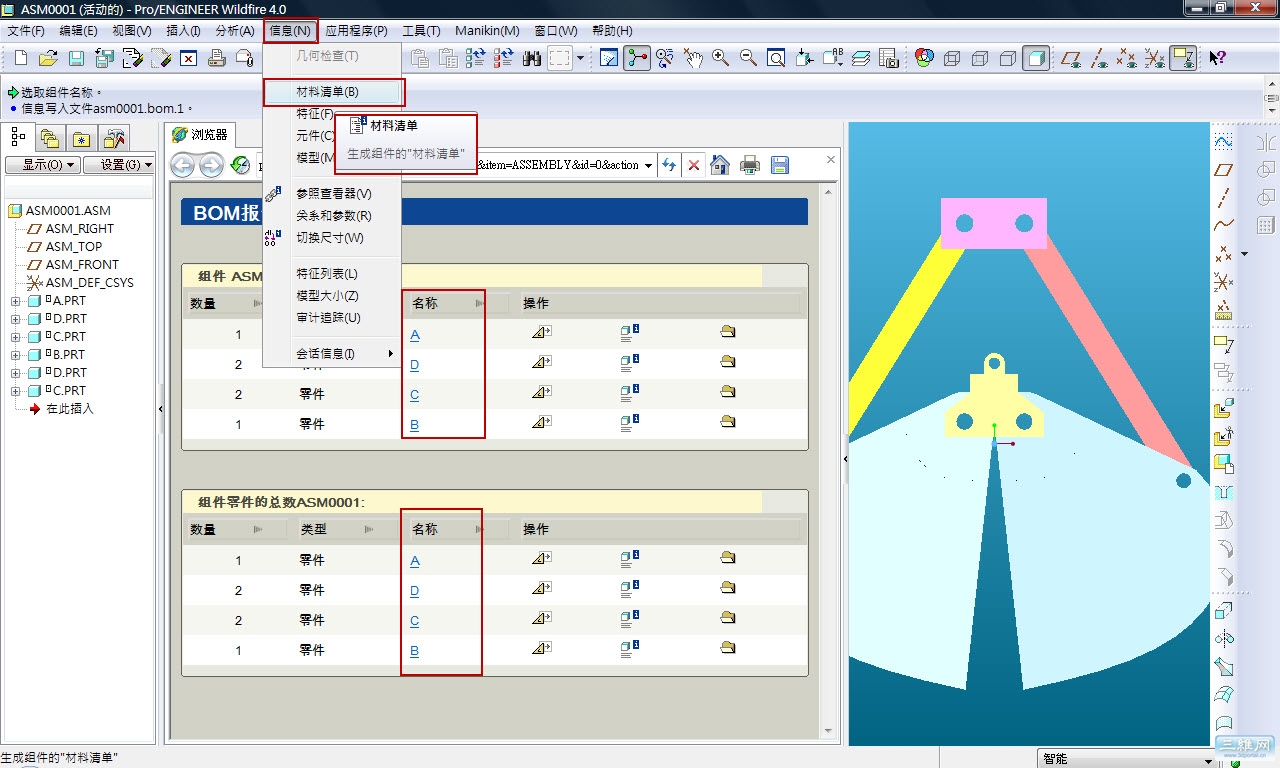Refresh the browser page
Image resolution: width=1280 pixels, height=768 pixels.
tap(670, 165)
